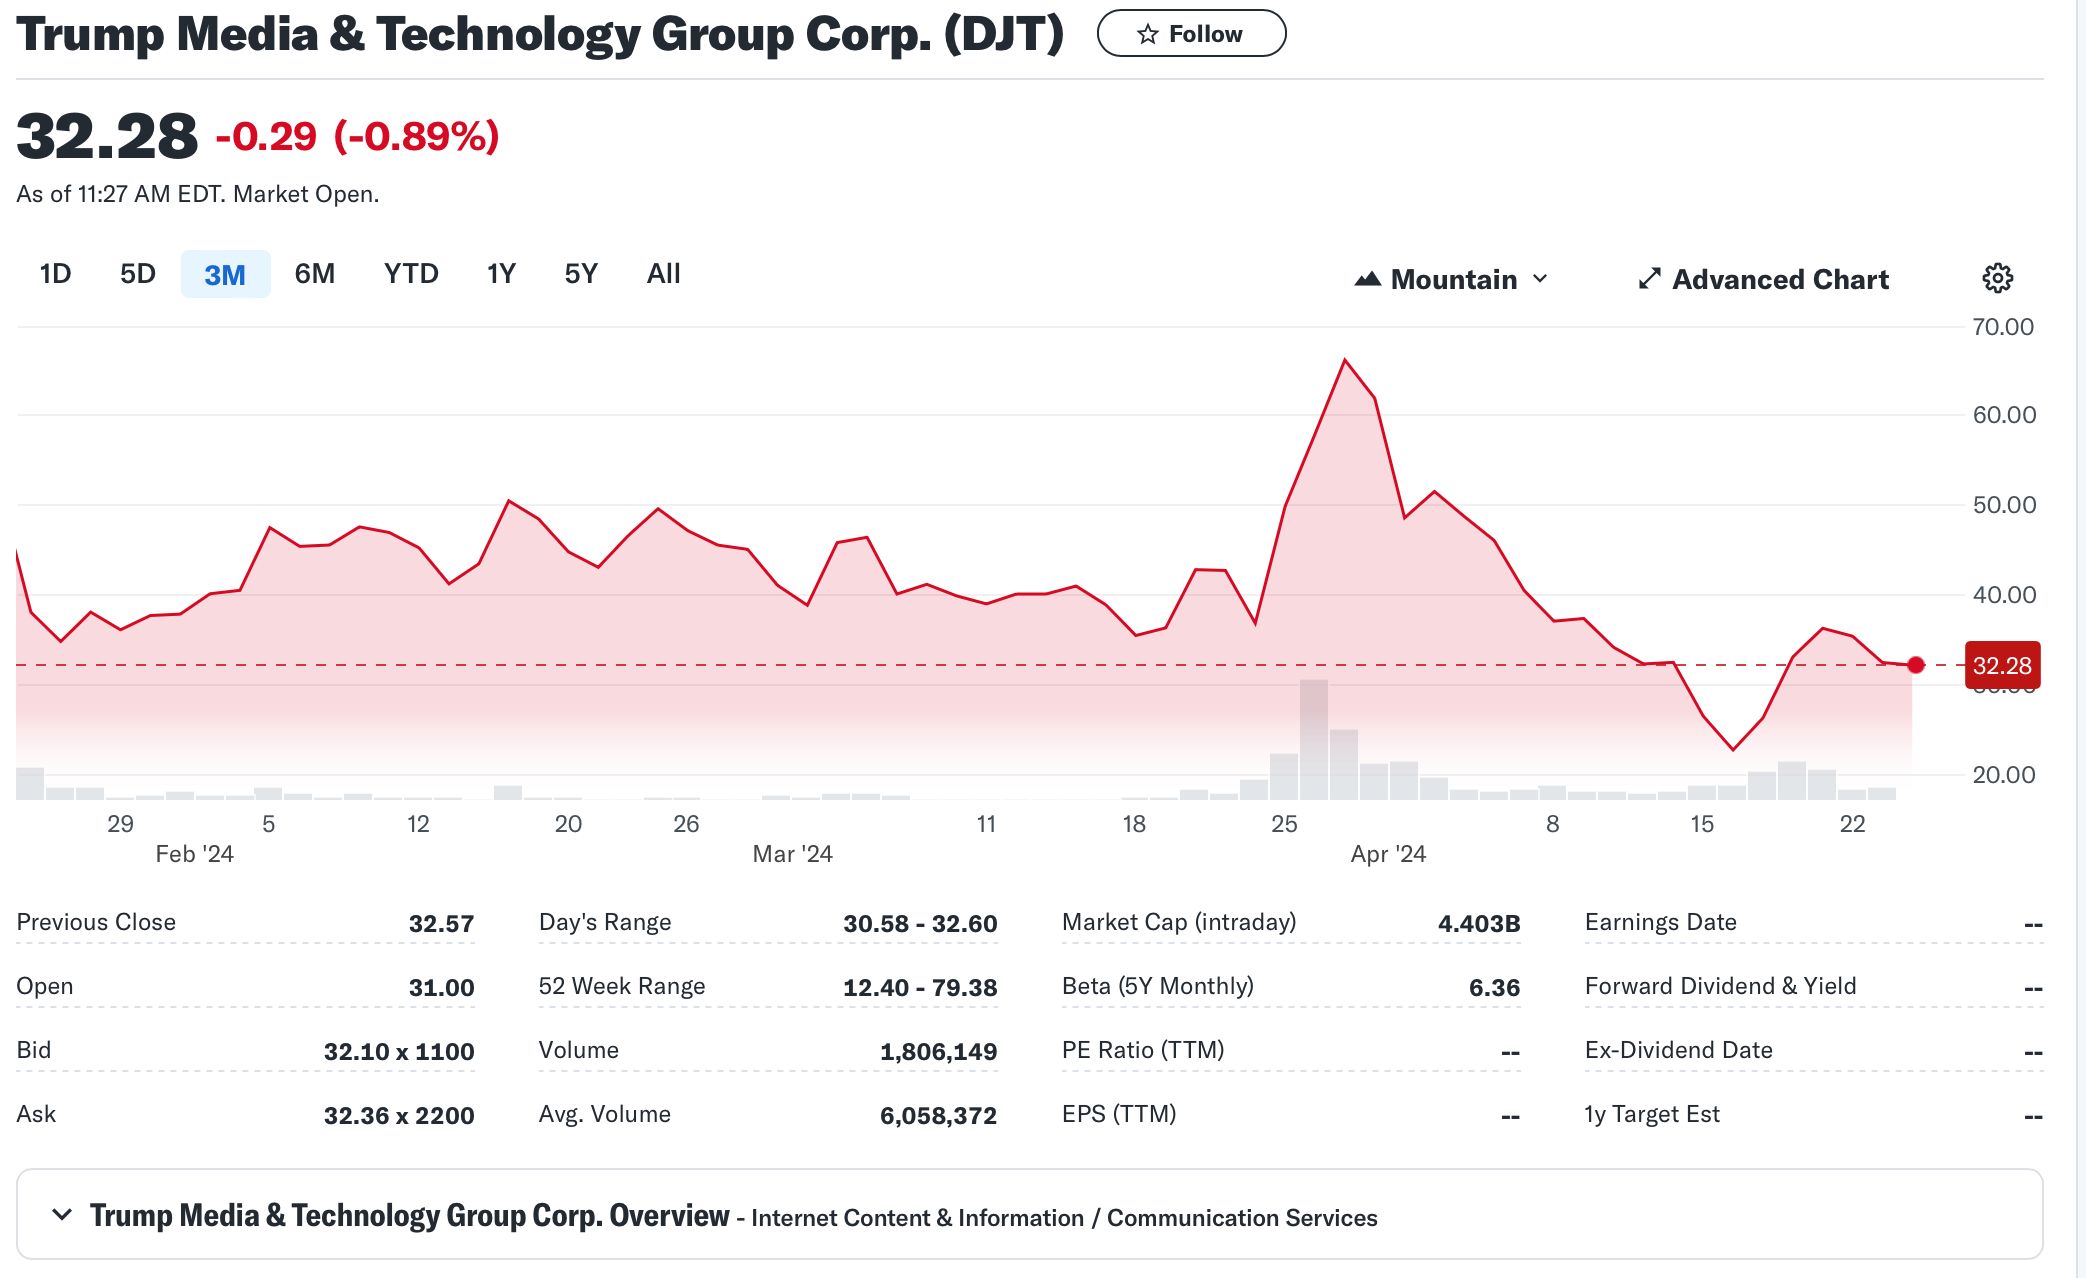Click the PE Ratio (TTM) label
Image resolution: width=2086 pixels, height=1278 pixels.
1143,1050
